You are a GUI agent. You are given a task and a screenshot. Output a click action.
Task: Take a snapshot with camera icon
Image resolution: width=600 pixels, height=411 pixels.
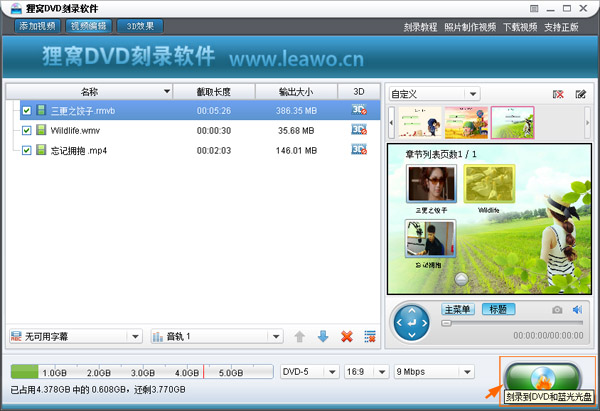[x=557, y=310]
